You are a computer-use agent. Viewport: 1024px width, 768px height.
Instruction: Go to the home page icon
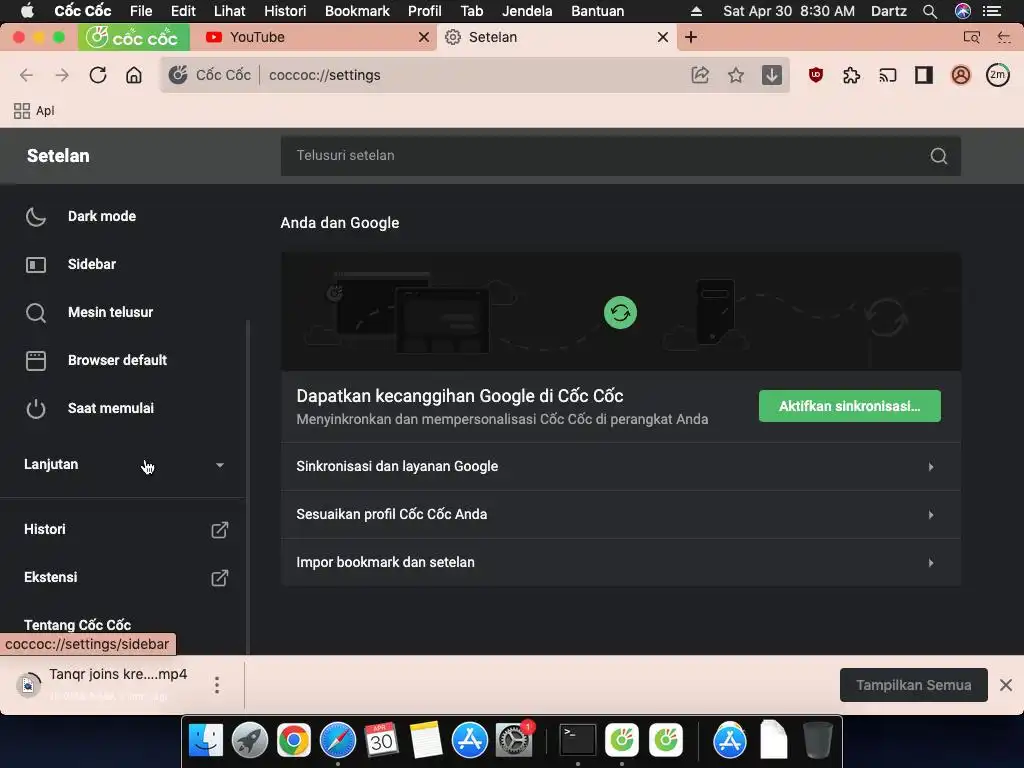[134, 75]
